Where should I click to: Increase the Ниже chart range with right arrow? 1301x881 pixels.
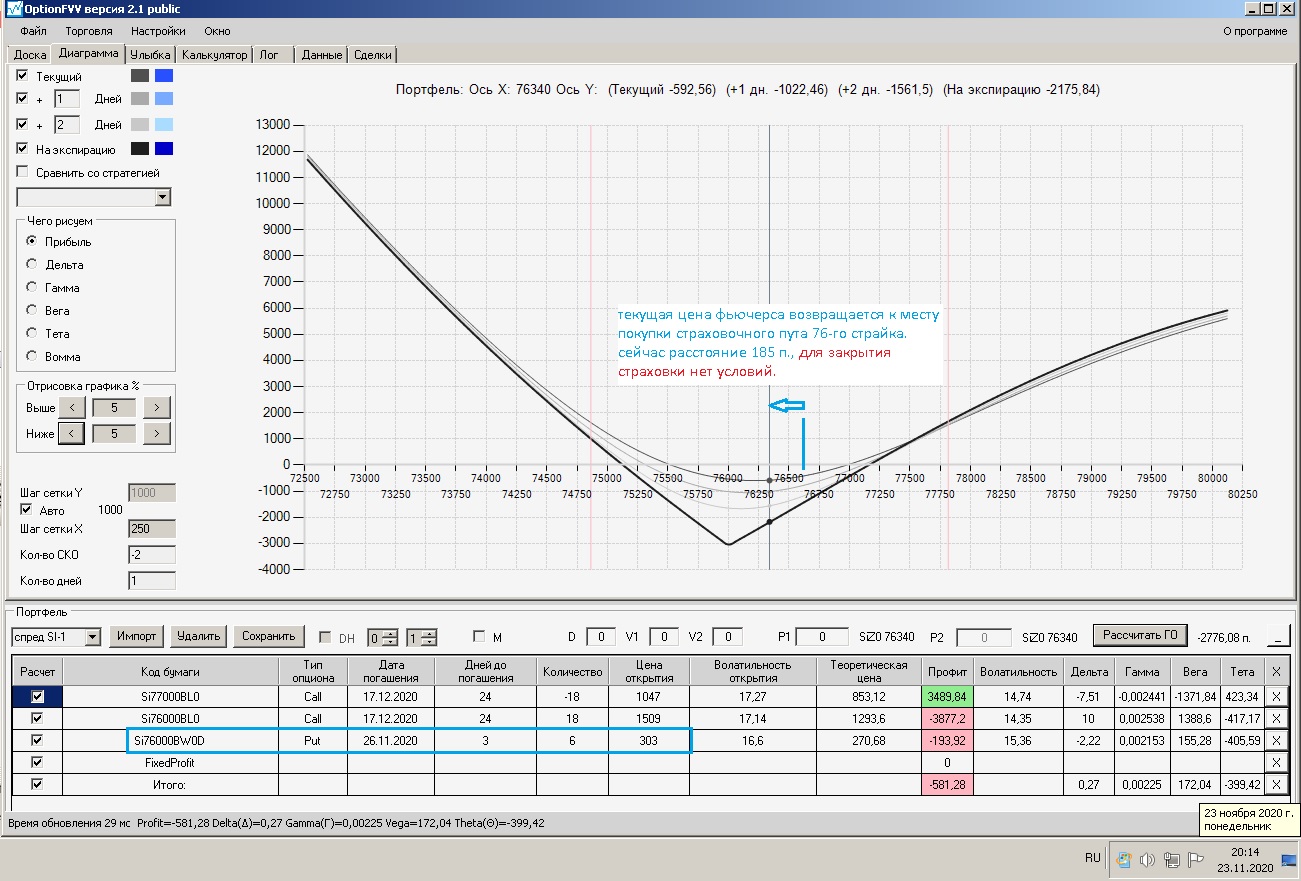coord(157,433)
